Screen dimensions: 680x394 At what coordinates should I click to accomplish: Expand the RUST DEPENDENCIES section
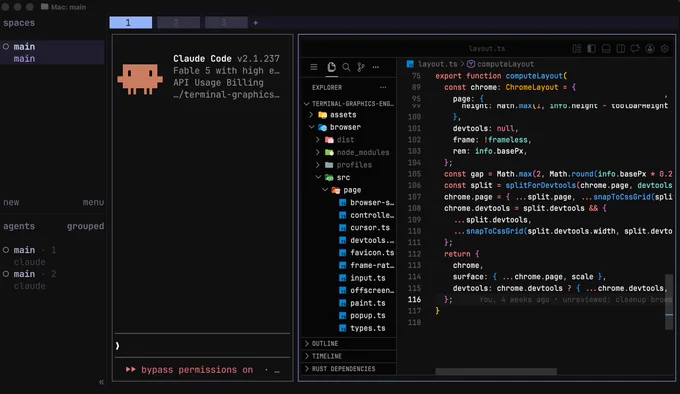pos(348,368)
